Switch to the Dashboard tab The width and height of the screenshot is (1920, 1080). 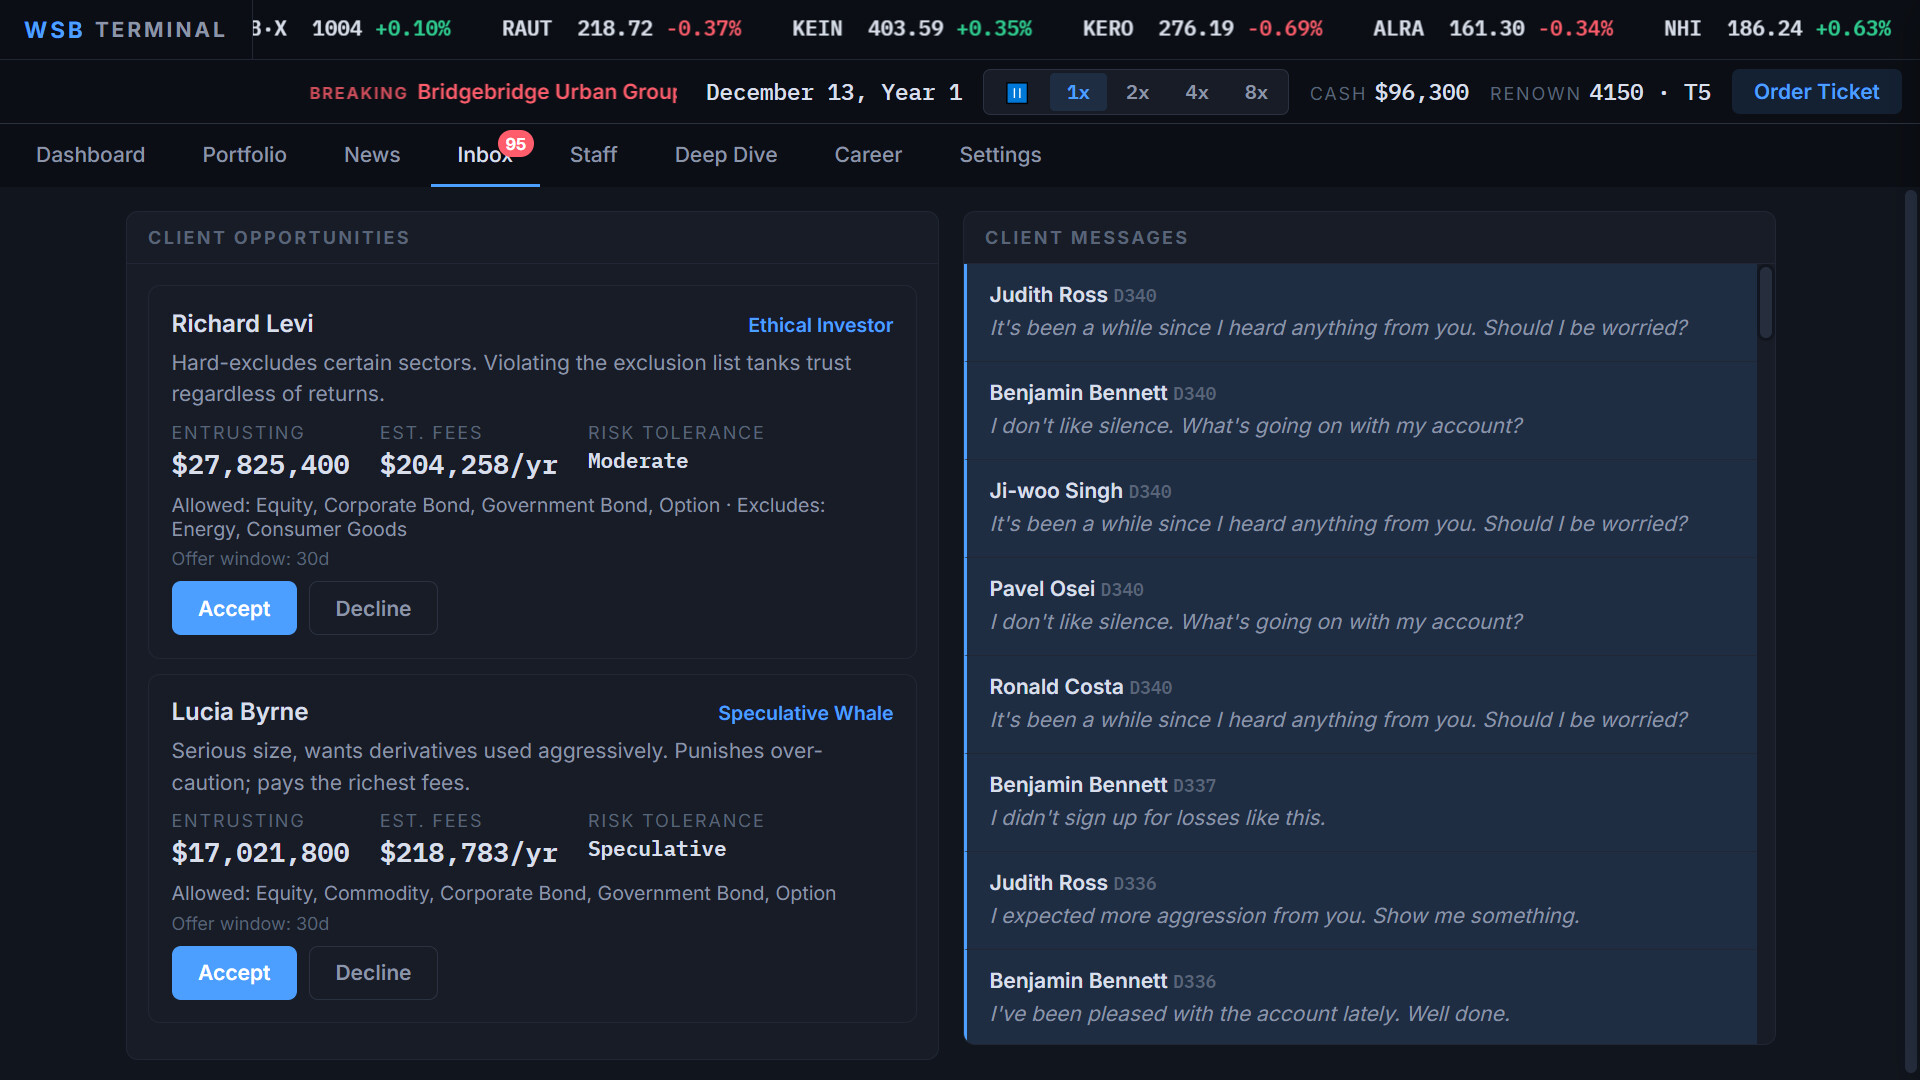[90, 155]
